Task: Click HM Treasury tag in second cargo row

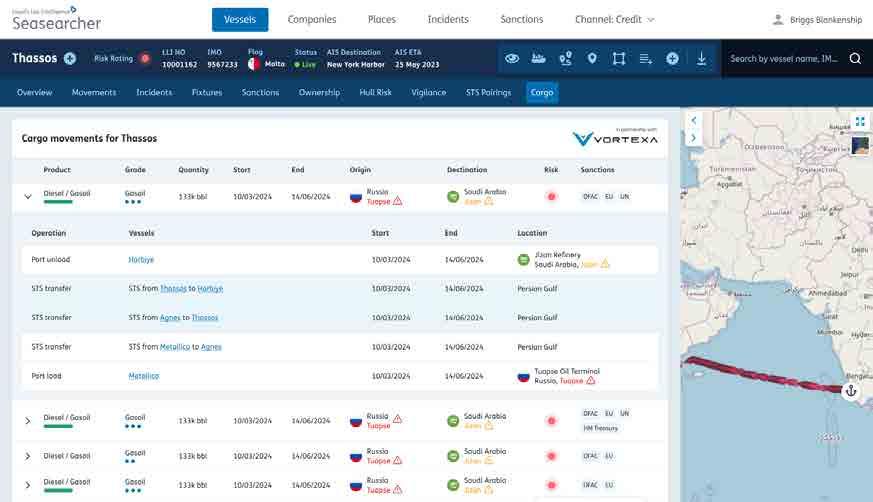Action: [x=601, y=428]
